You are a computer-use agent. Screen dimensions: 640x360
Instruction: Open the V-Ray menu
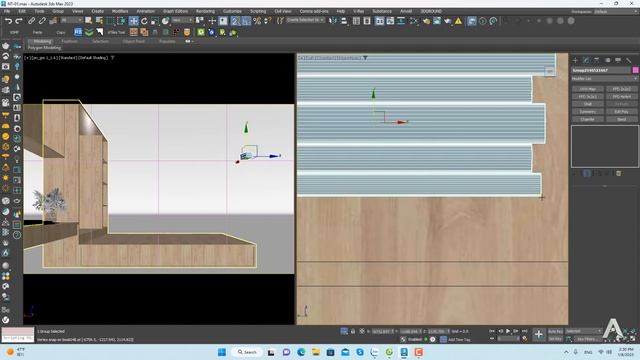coord(359,11)
